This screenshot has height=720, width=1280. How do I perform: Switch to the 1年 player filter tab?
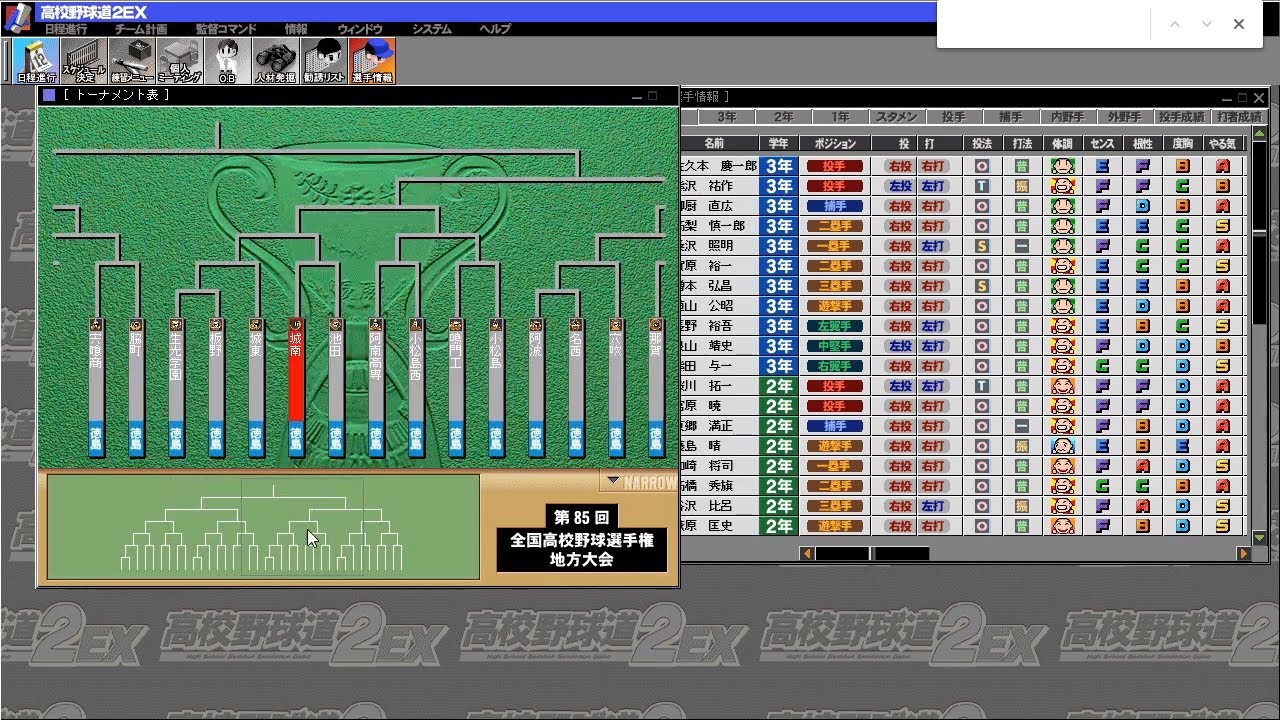840,117
